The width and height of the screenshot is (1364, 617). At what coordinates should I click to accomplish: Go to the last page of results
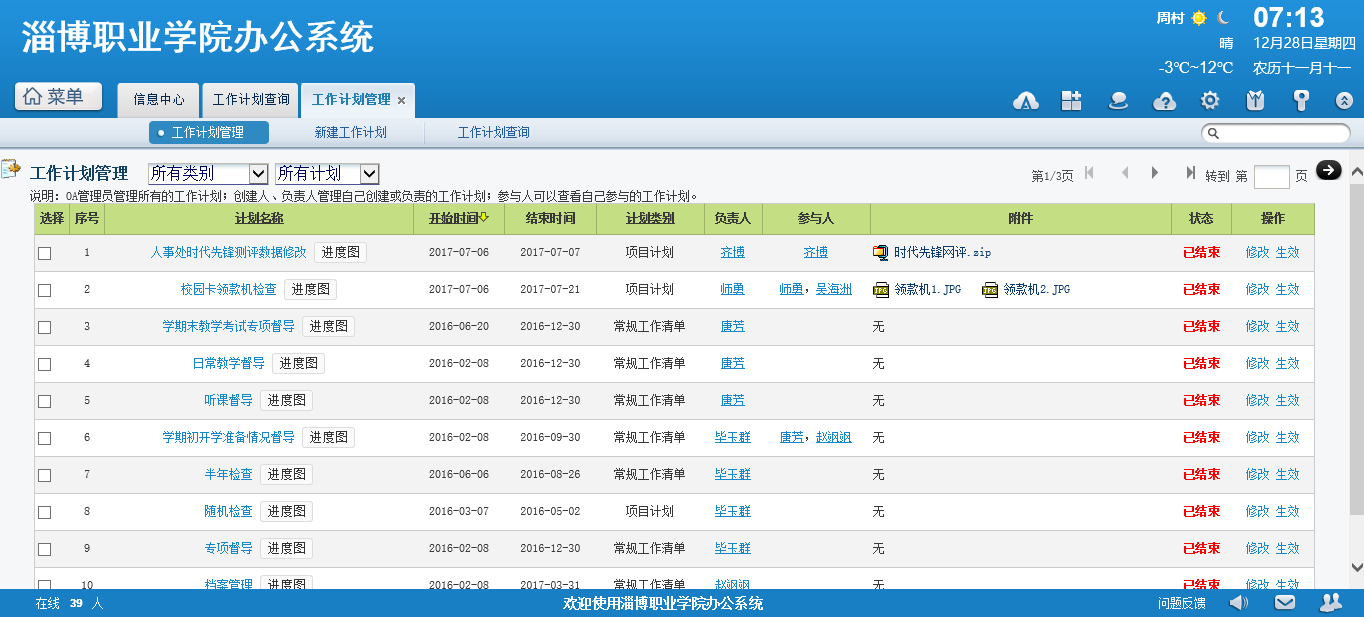(x=1190, y=173)
